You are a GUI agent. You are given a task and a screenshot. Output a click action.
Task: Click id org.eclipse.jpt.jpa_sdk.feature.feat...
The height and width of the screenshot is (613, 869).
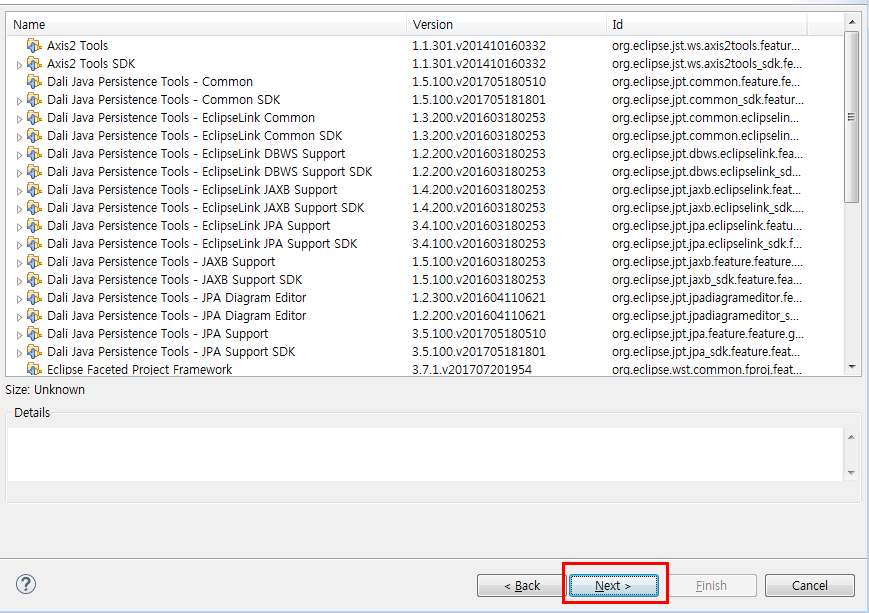[706, 352]
